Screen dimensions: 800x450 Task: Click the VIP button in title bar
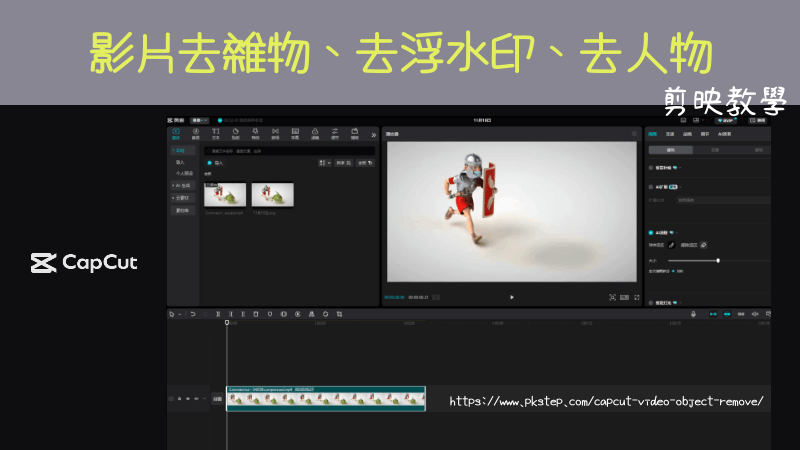pyautogui.click(x=726, y=120)
